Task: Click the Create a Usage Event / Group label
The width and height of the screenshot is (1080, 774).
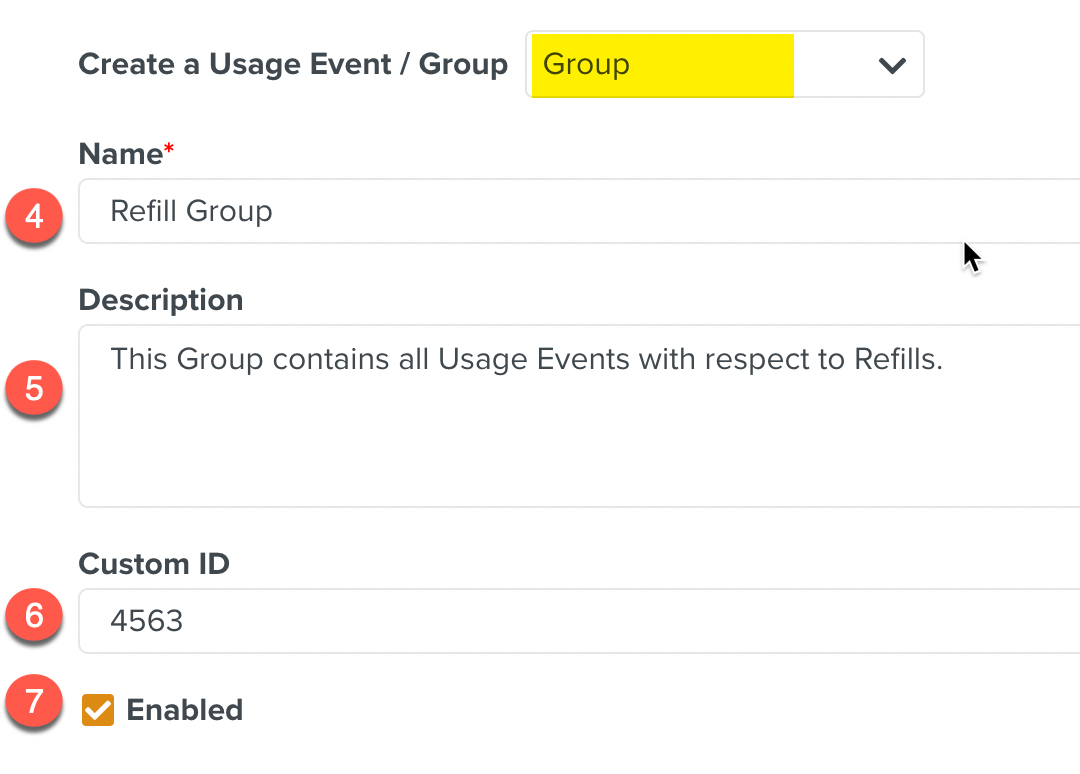Action: click(x=293, y=64)
